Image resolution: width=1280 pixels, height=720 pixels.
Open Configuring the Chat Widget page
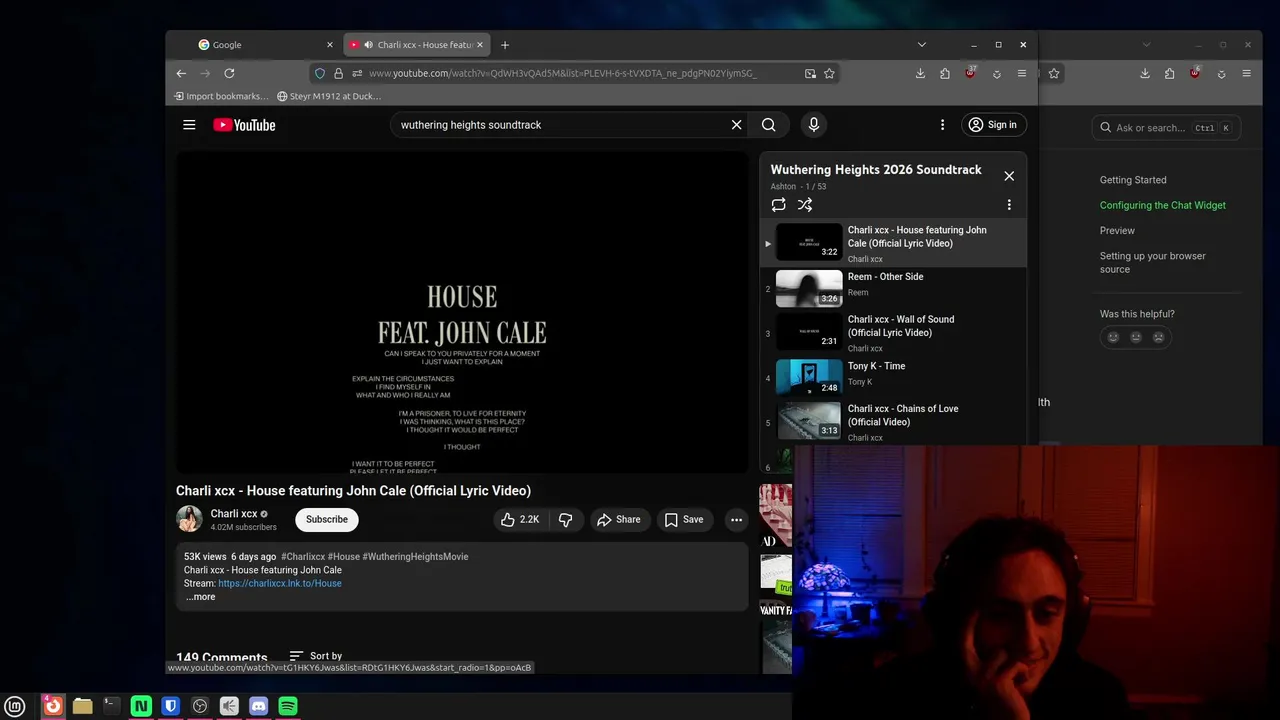tap(1163, 205)
